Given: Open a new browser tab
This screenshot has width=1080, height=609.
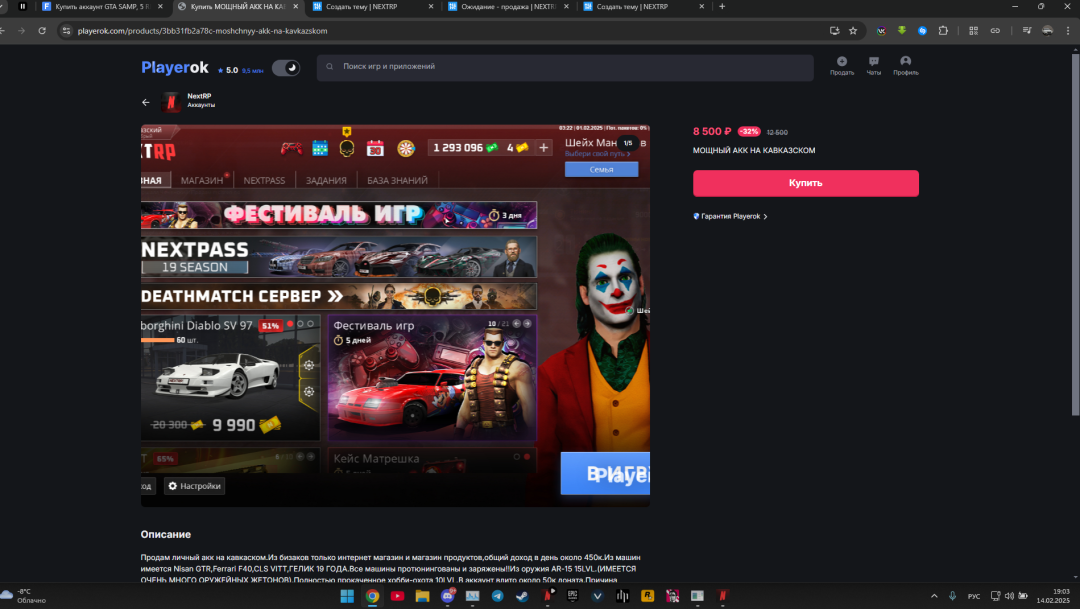Looking at the screenshot, I should click(722, 7).
